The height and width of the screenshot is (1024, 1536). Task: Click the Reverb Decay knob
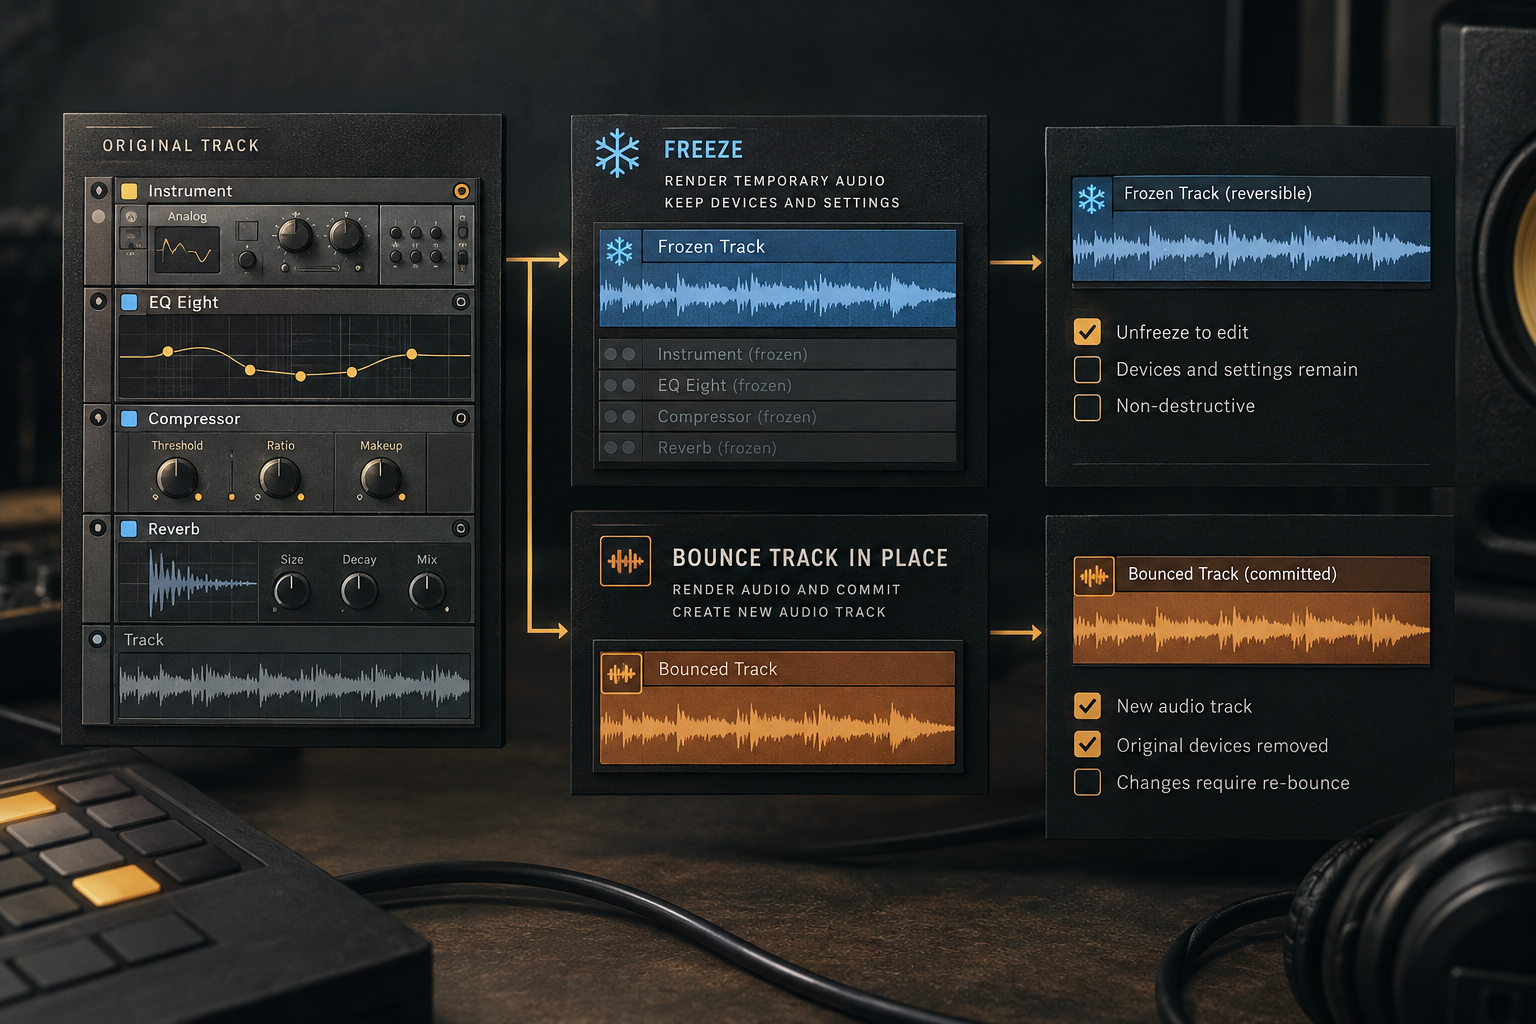tap(359, 591)
